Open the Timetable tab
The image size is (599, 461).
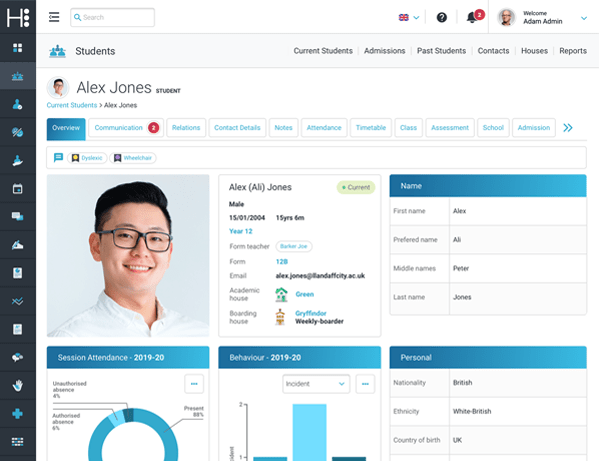point(371,128)
